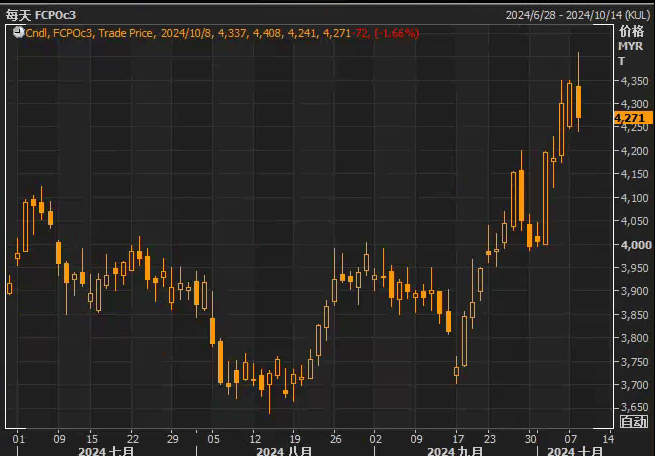Click the 17 September date tick
655x456 pixels.
pos(458,439)
